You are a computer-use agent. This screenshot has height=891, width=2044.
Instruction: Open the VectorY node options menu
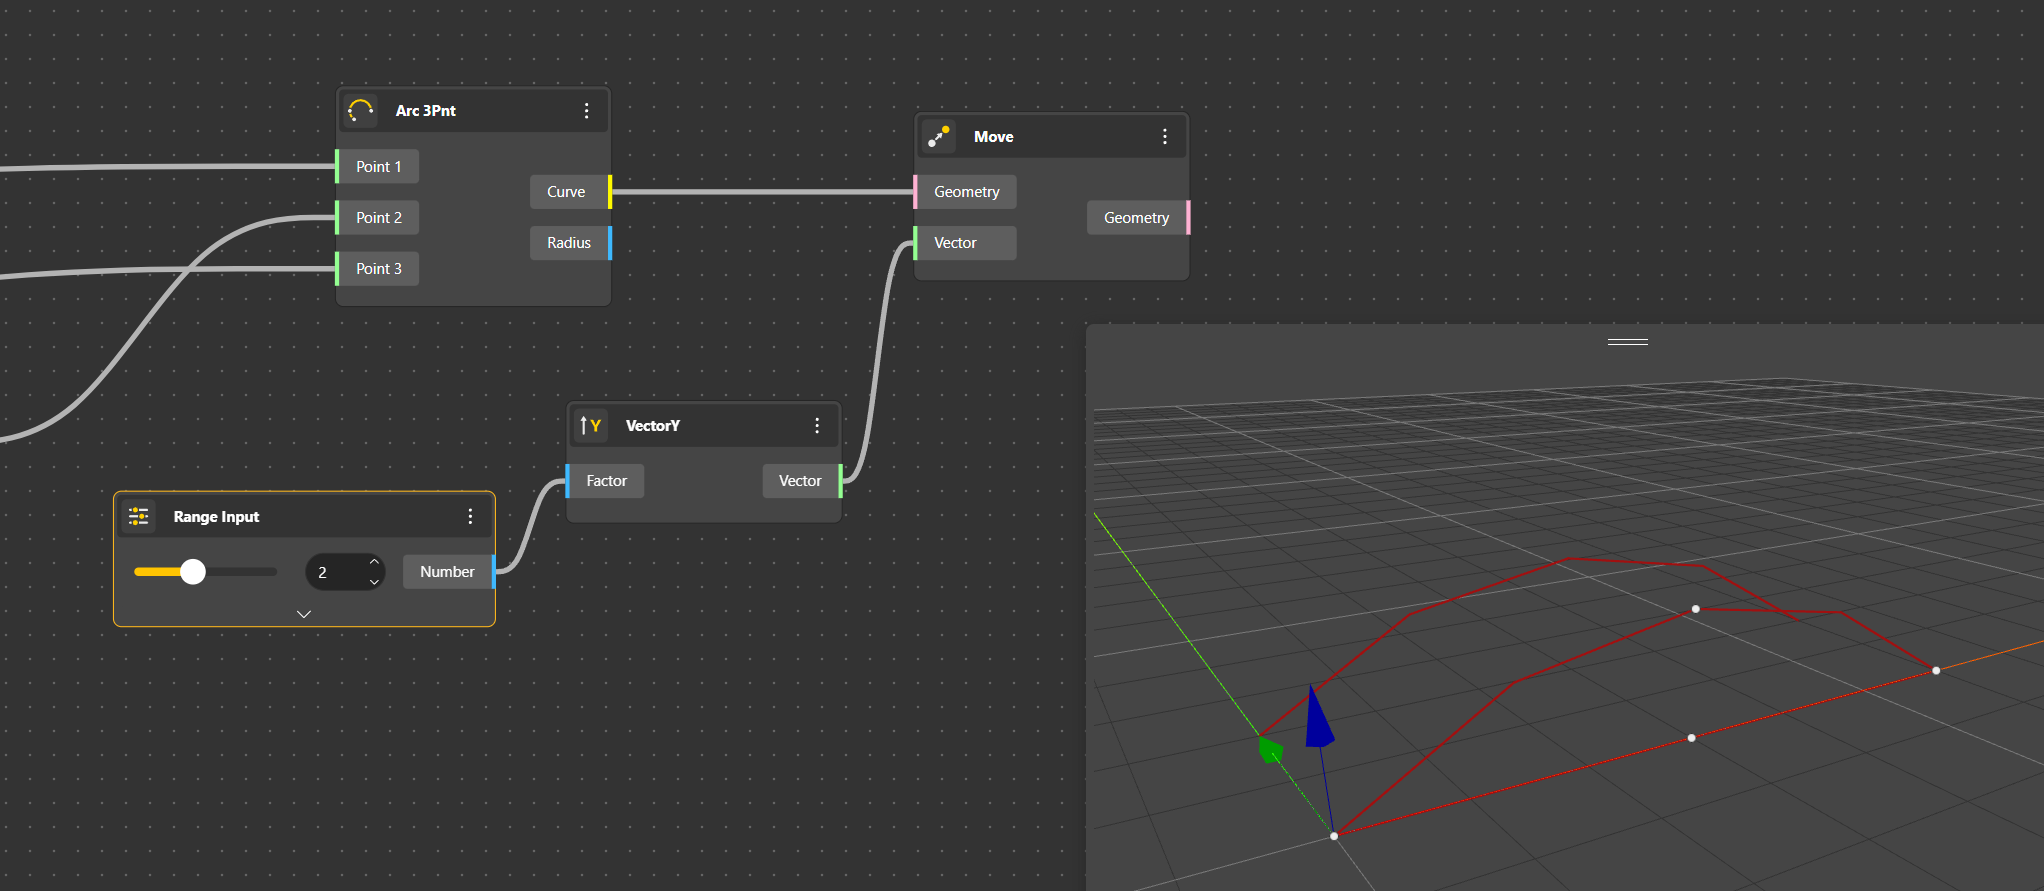(817, 426)
